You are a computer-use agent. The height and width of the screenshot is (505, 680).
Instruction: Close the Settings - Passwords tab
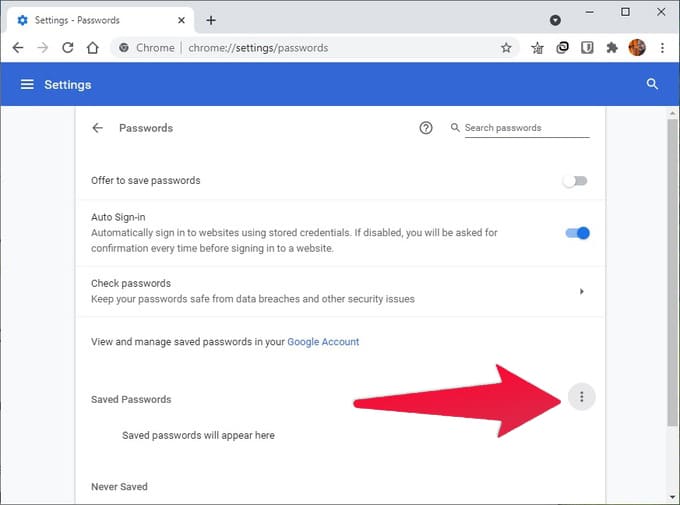[182, 20]
